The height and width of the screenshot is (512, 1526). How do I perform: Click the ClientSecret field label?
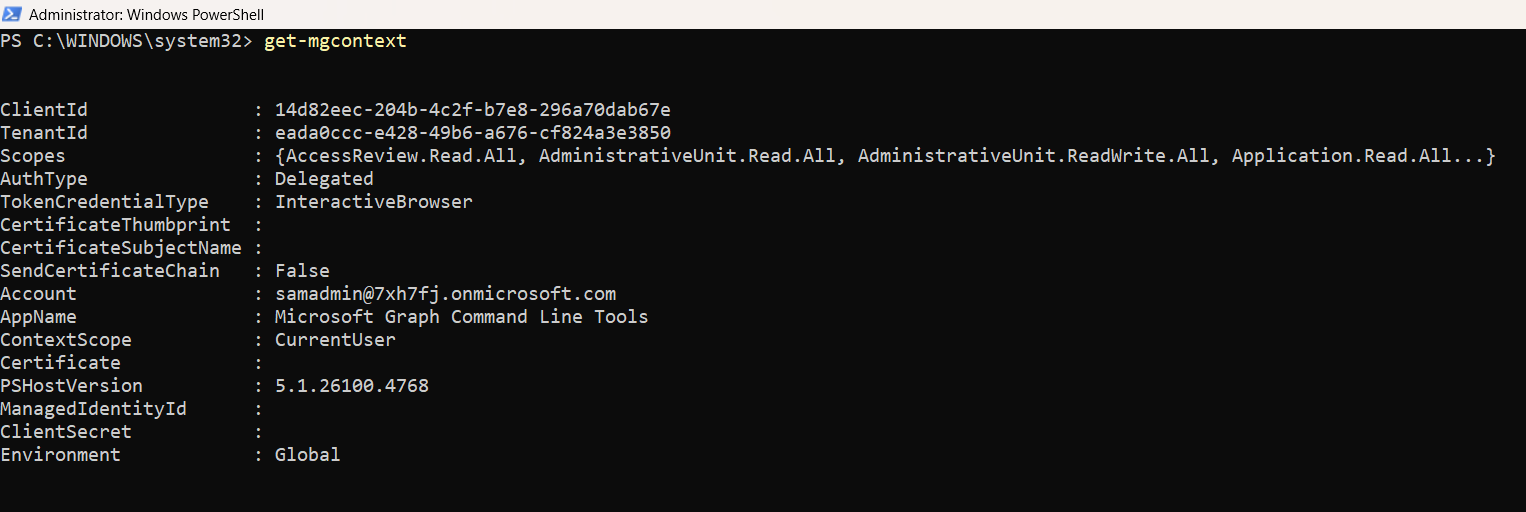click(x=66, y=432)
